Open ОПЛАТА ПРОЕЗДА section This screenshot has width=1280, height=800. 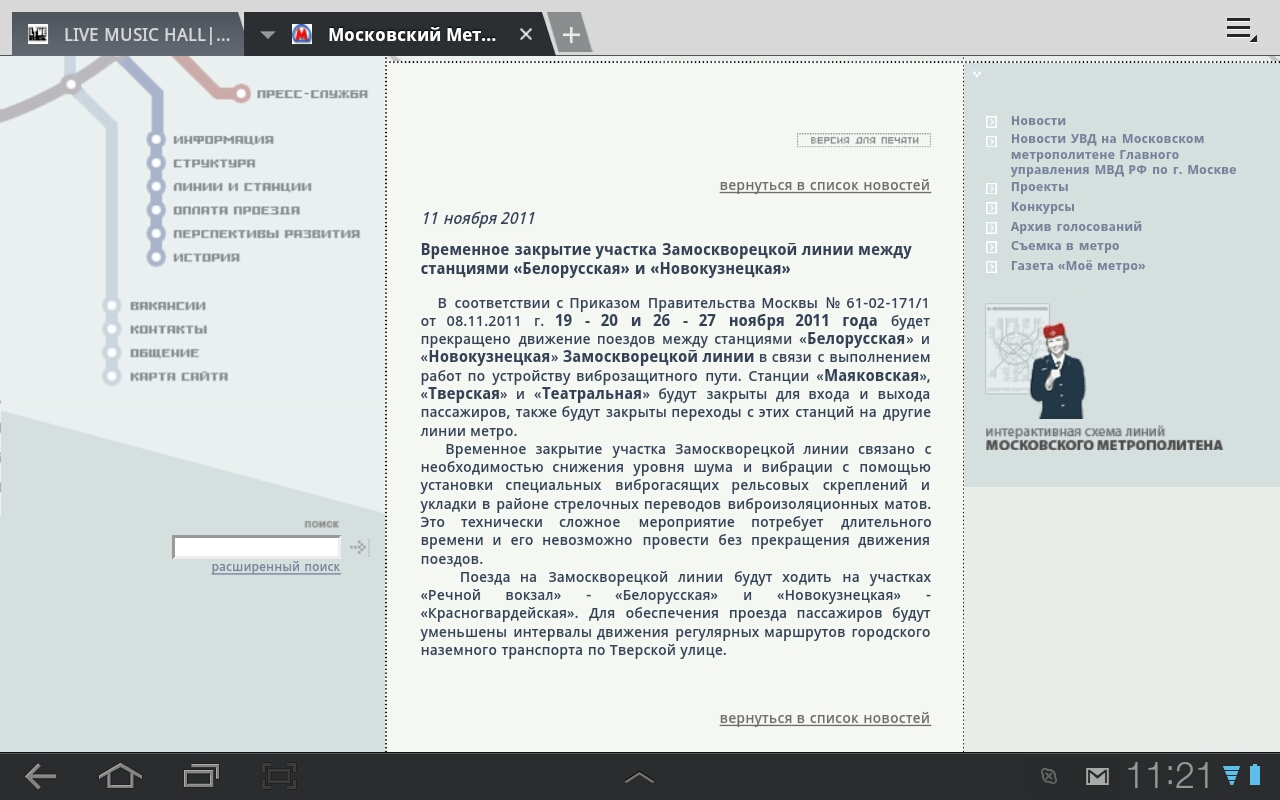[236, 210]
